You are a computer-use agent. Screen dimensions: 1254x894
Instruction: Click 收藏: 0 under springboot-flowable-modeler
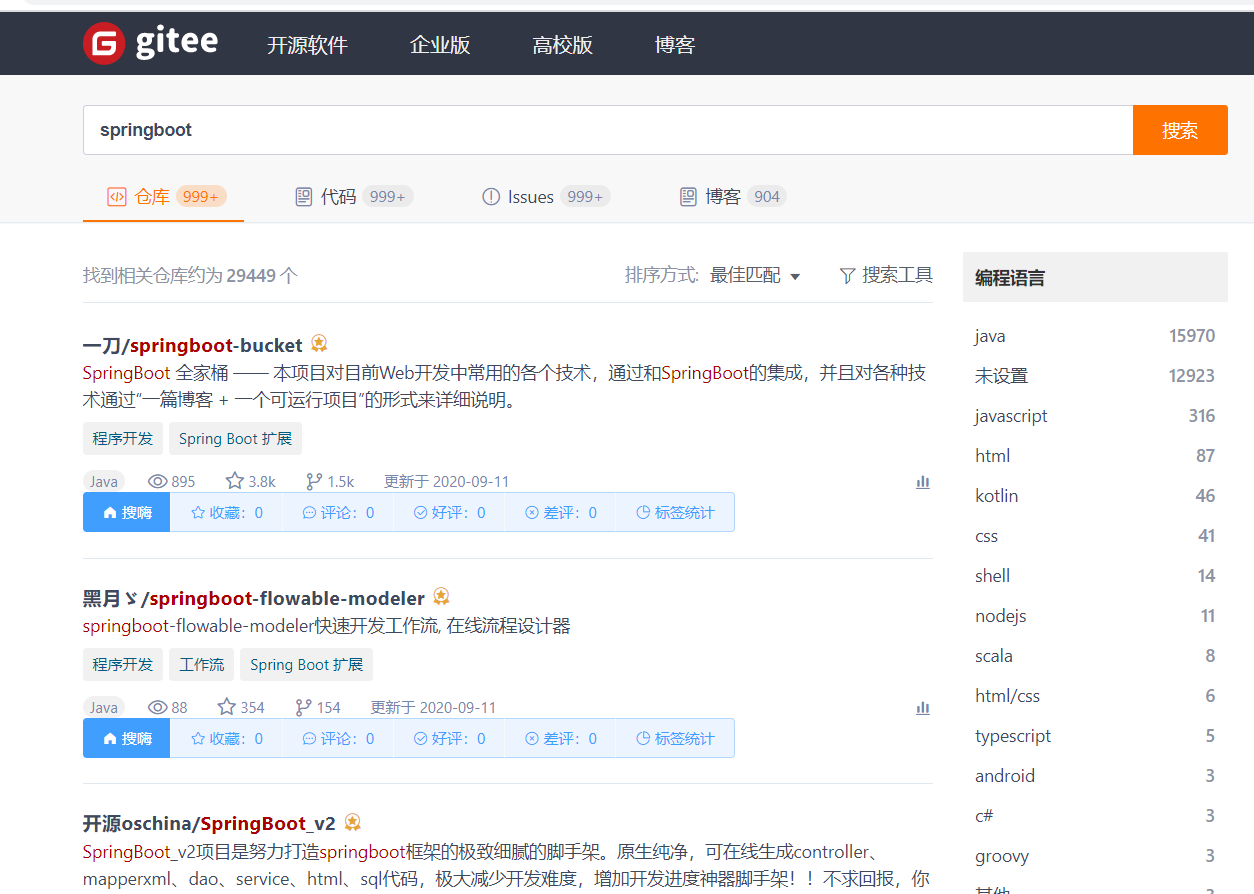(227, 739)
